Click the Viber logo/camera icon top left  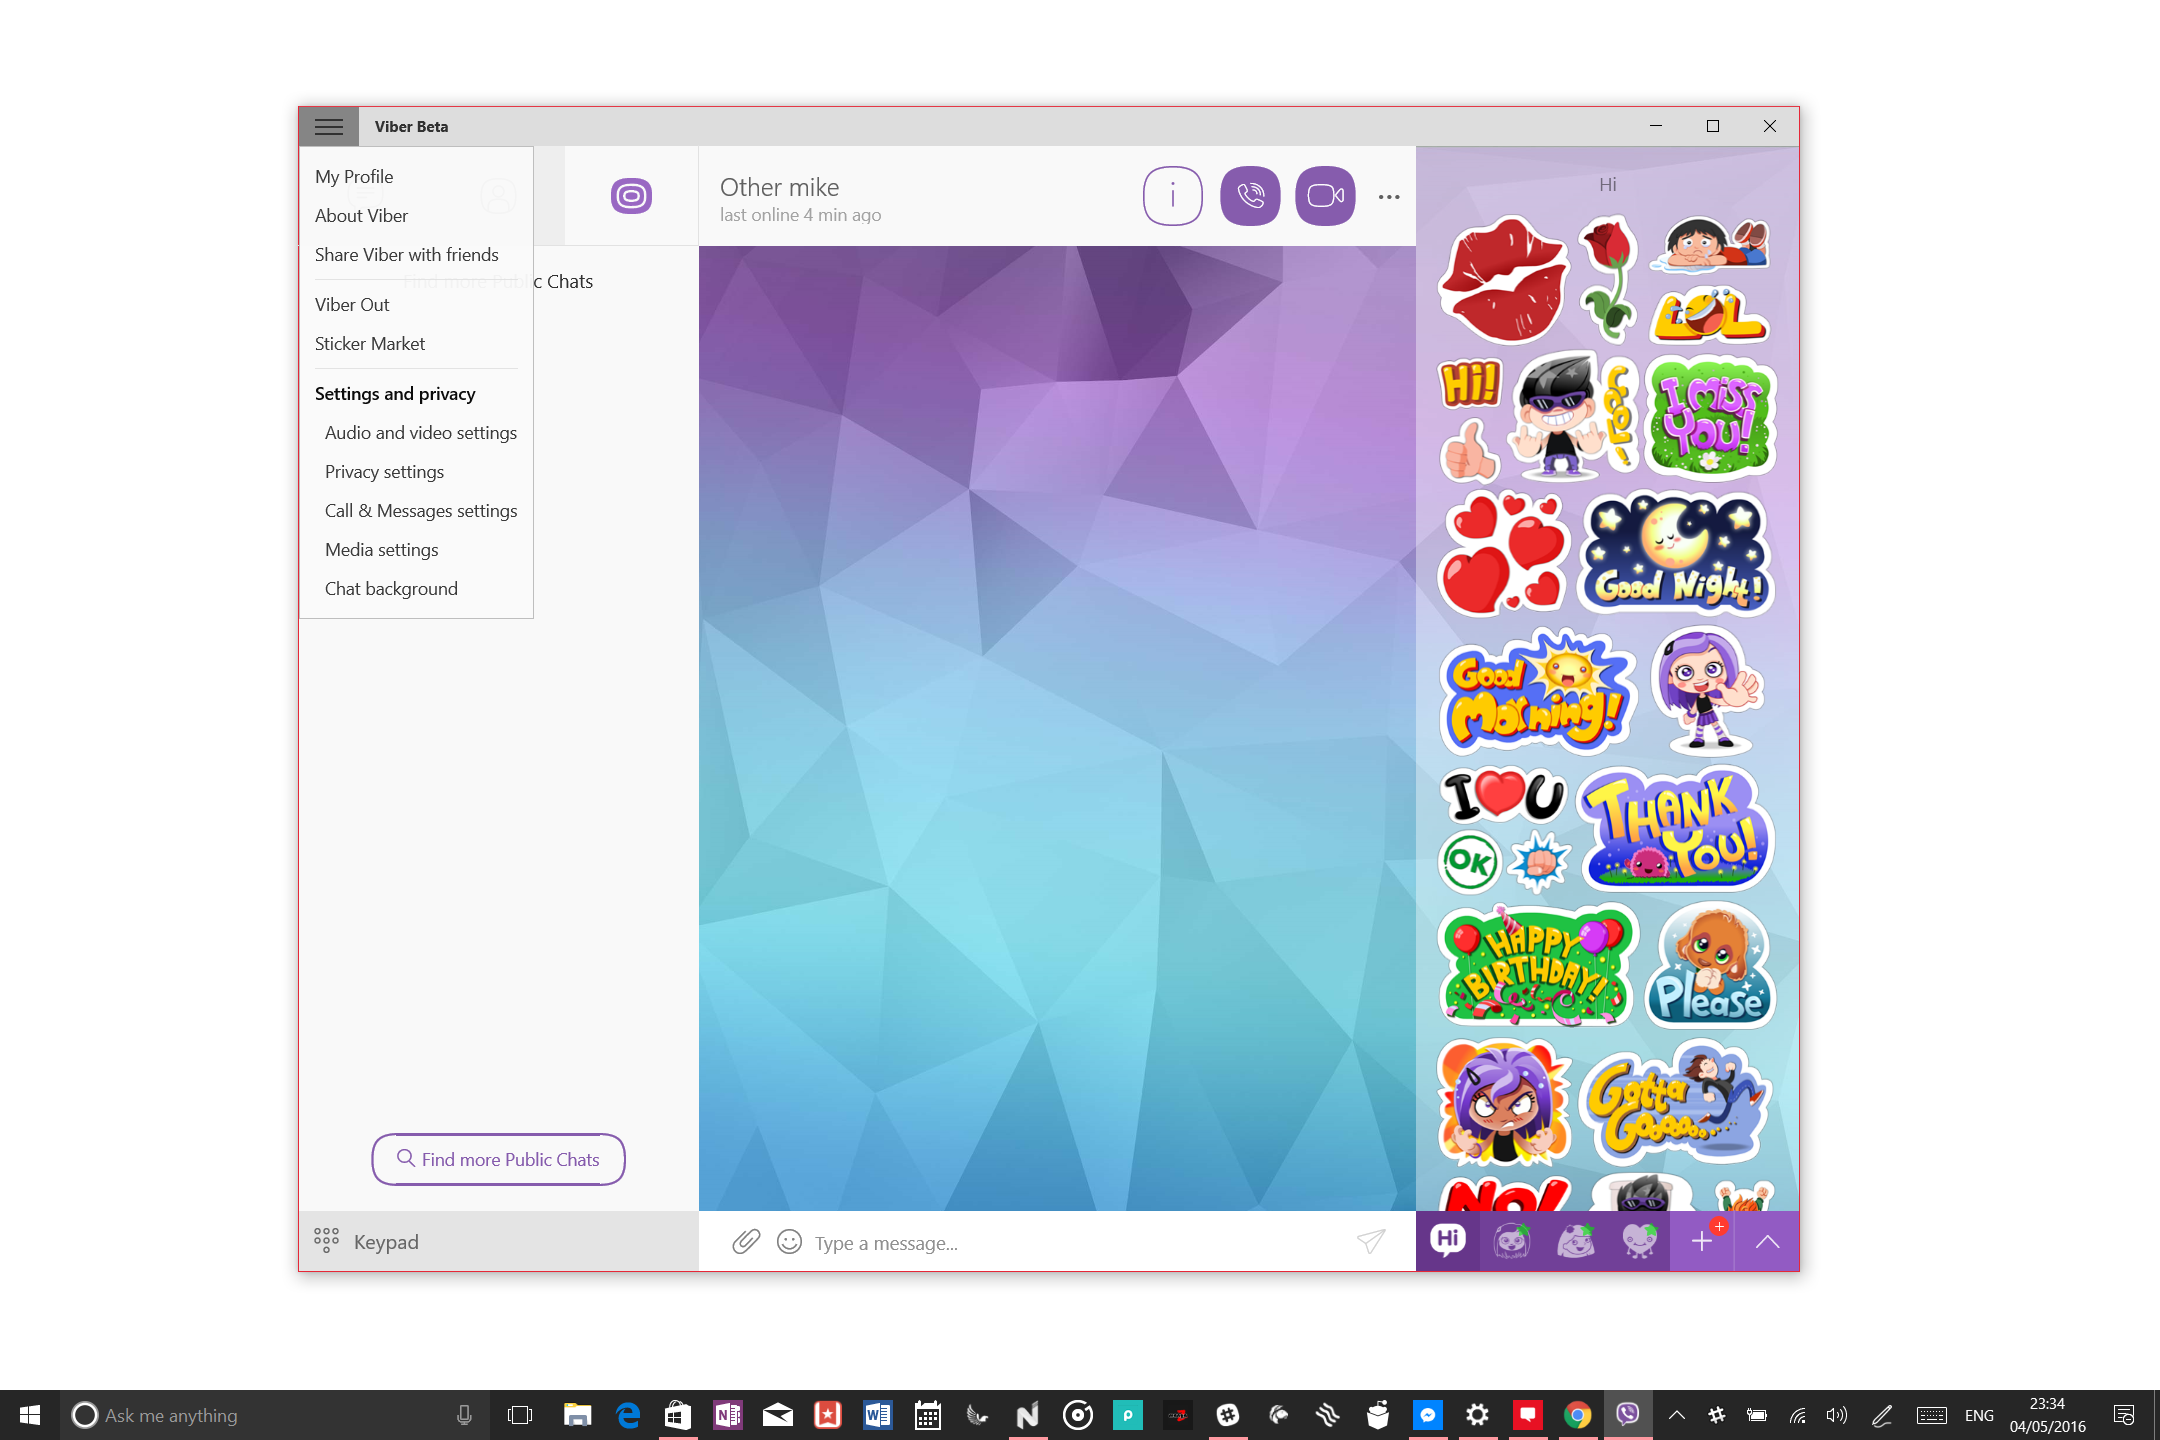click(630, 194)
